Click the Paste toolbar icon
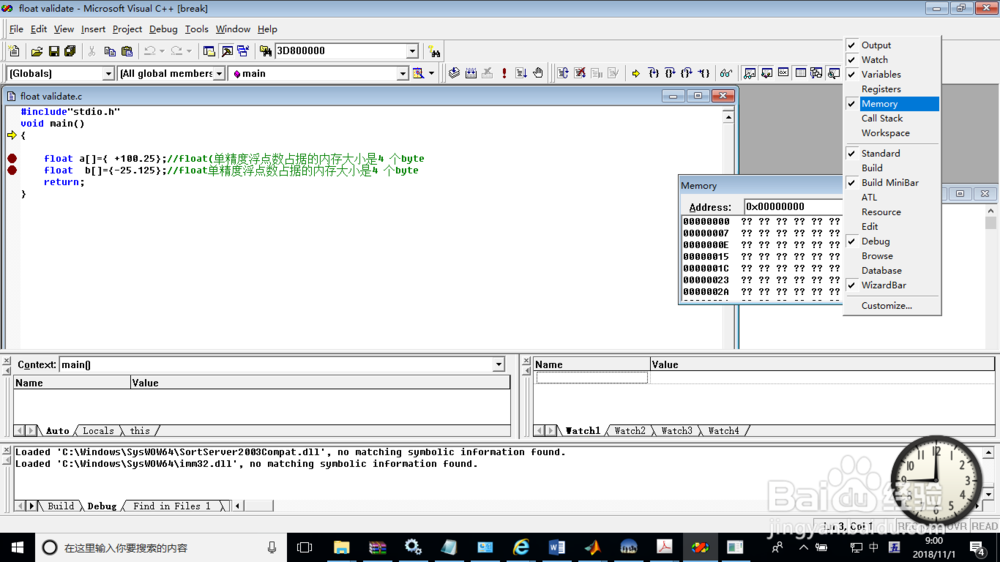Screen dimensions: 1000x562 127,51
